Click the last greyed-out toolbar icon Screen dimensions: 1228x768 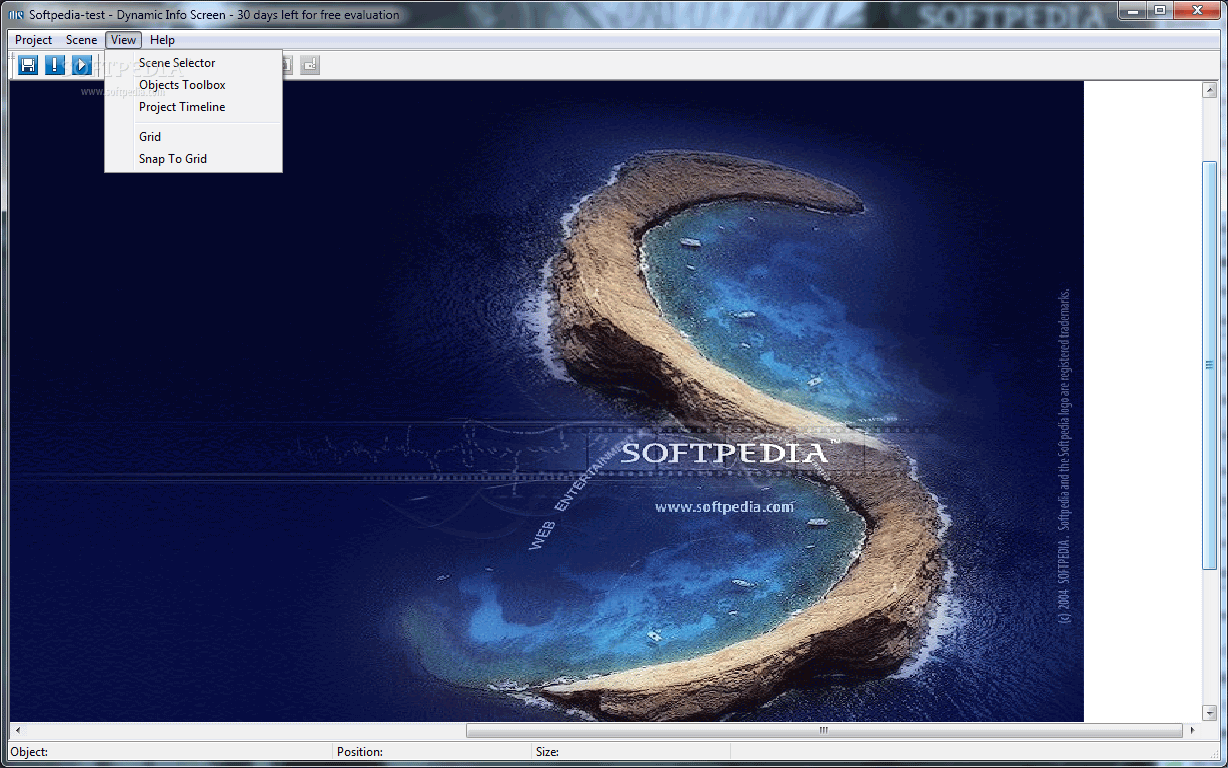point(310,65)
